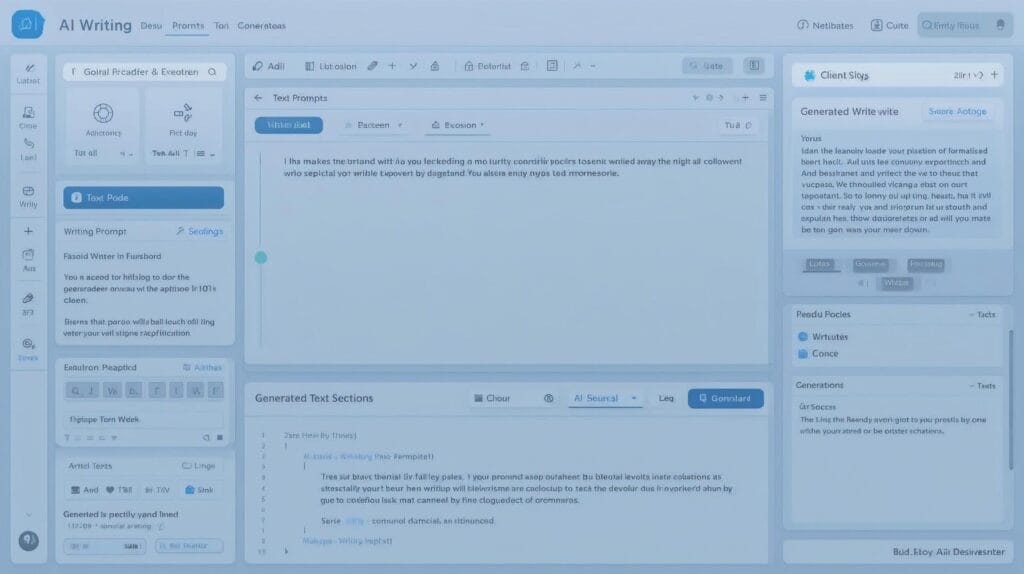Click the Netibates icon in header
Viewport: 1024px width, 574px height.
pyautogui.click(x=803, y=25)
